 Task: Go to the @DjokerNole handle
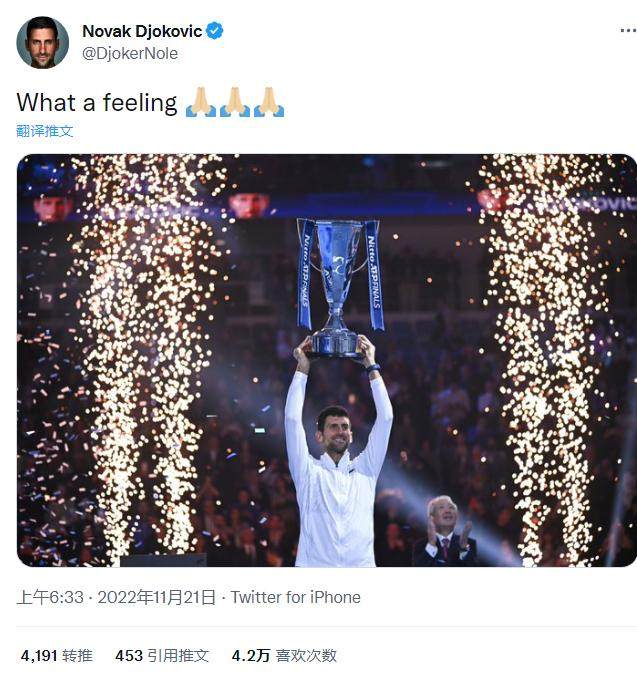point(130,54)
